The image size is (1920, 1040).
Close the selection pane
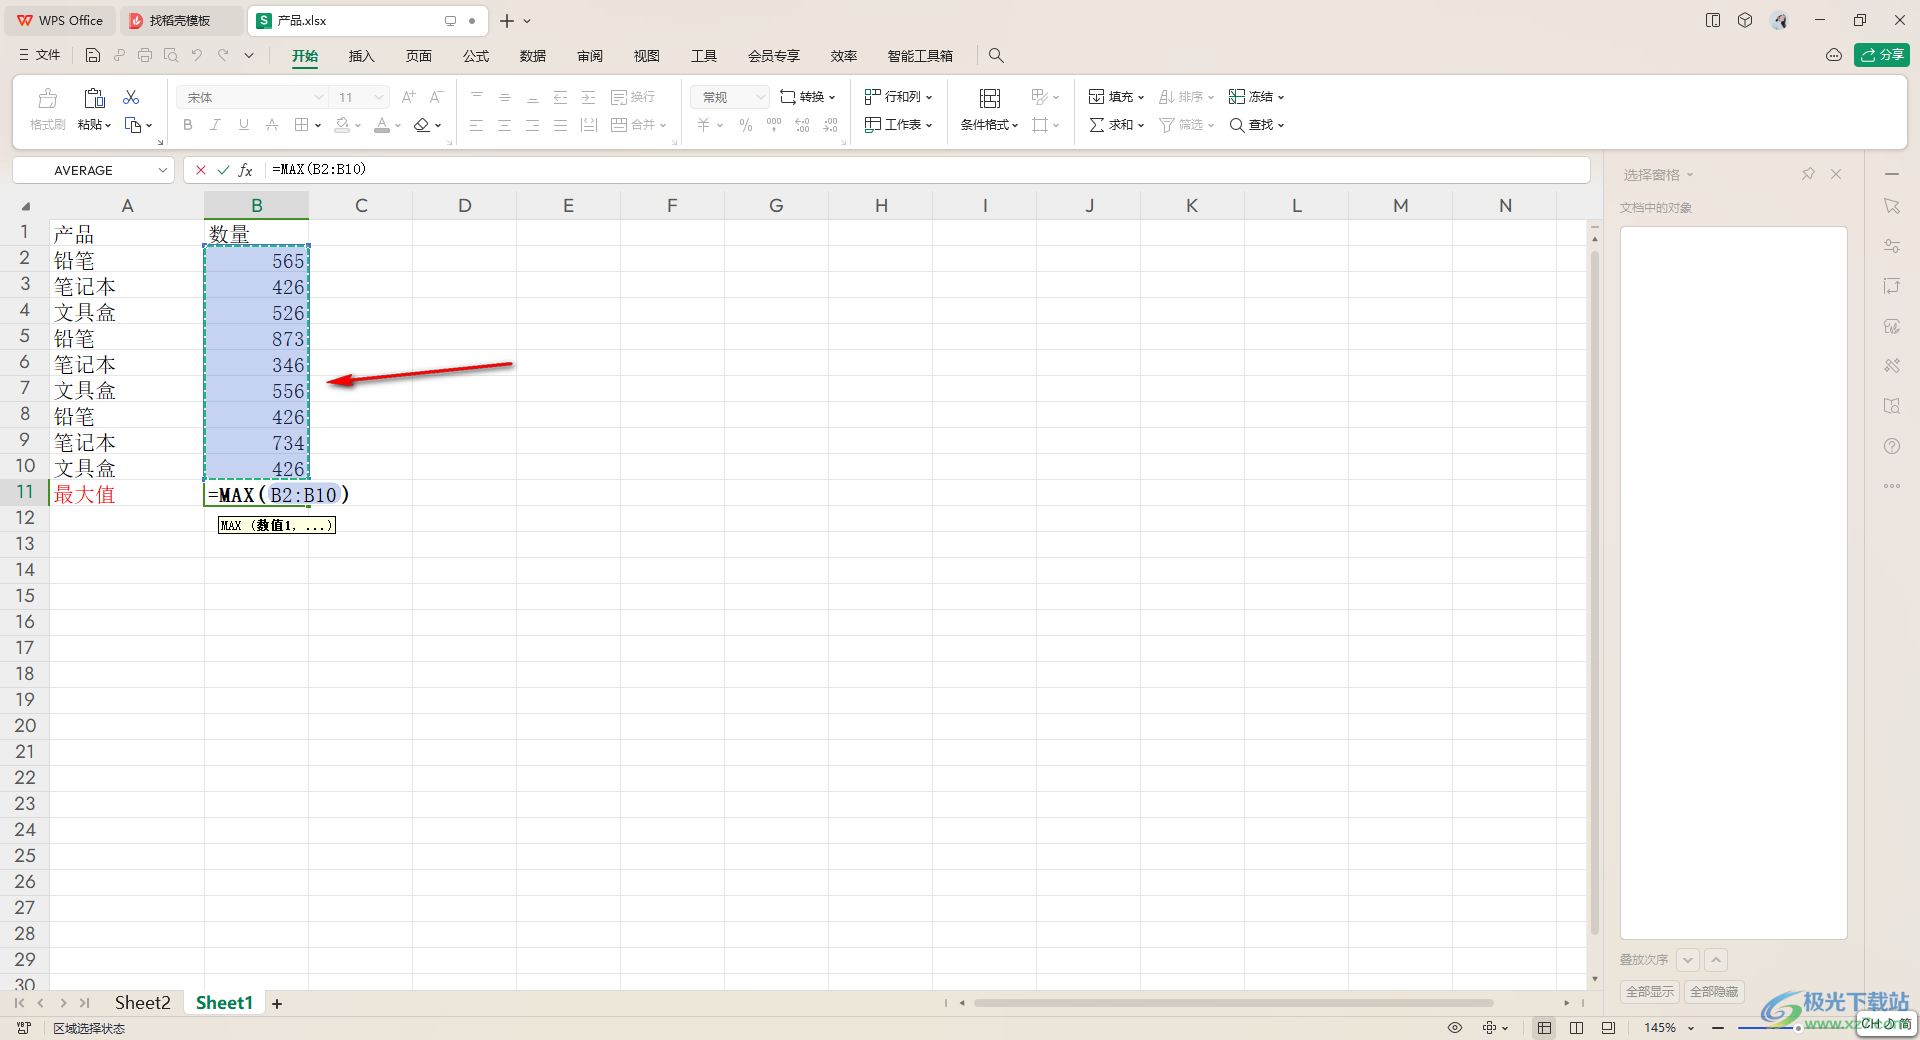pos(1836,174)
